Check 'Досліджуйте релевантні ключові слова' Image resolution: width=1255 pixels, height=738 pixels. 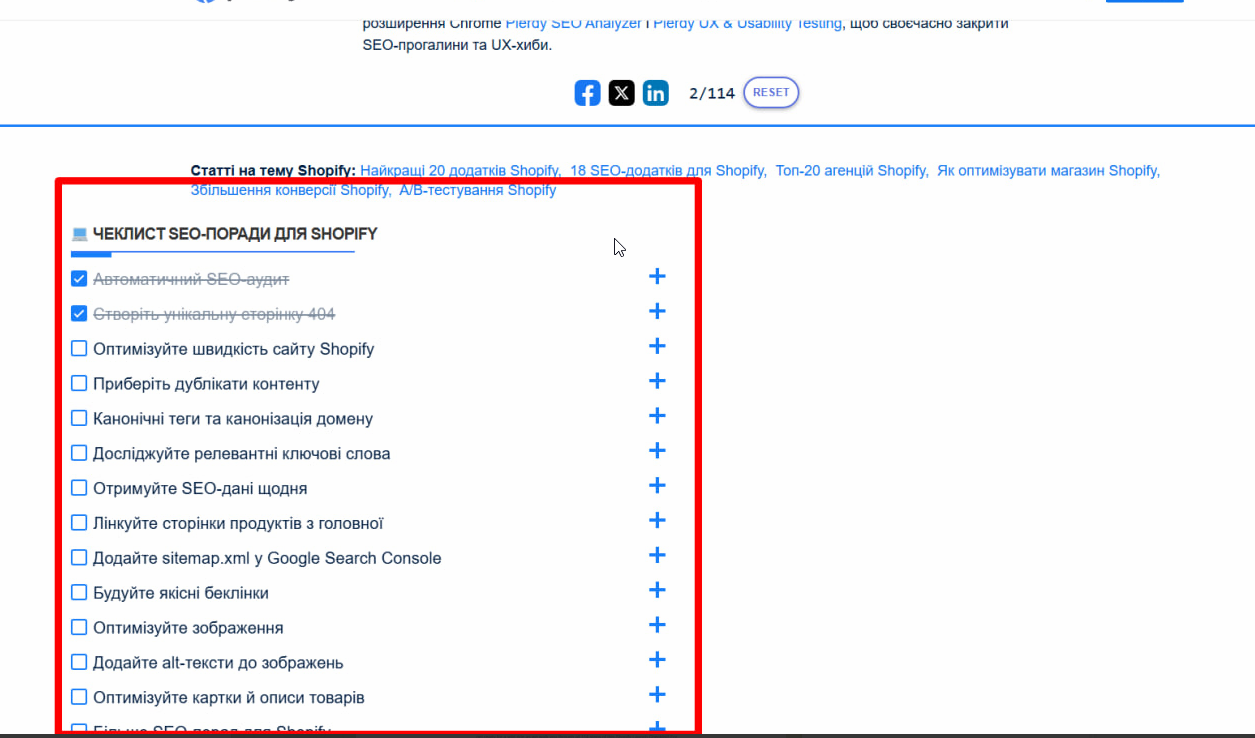(79, 453)
